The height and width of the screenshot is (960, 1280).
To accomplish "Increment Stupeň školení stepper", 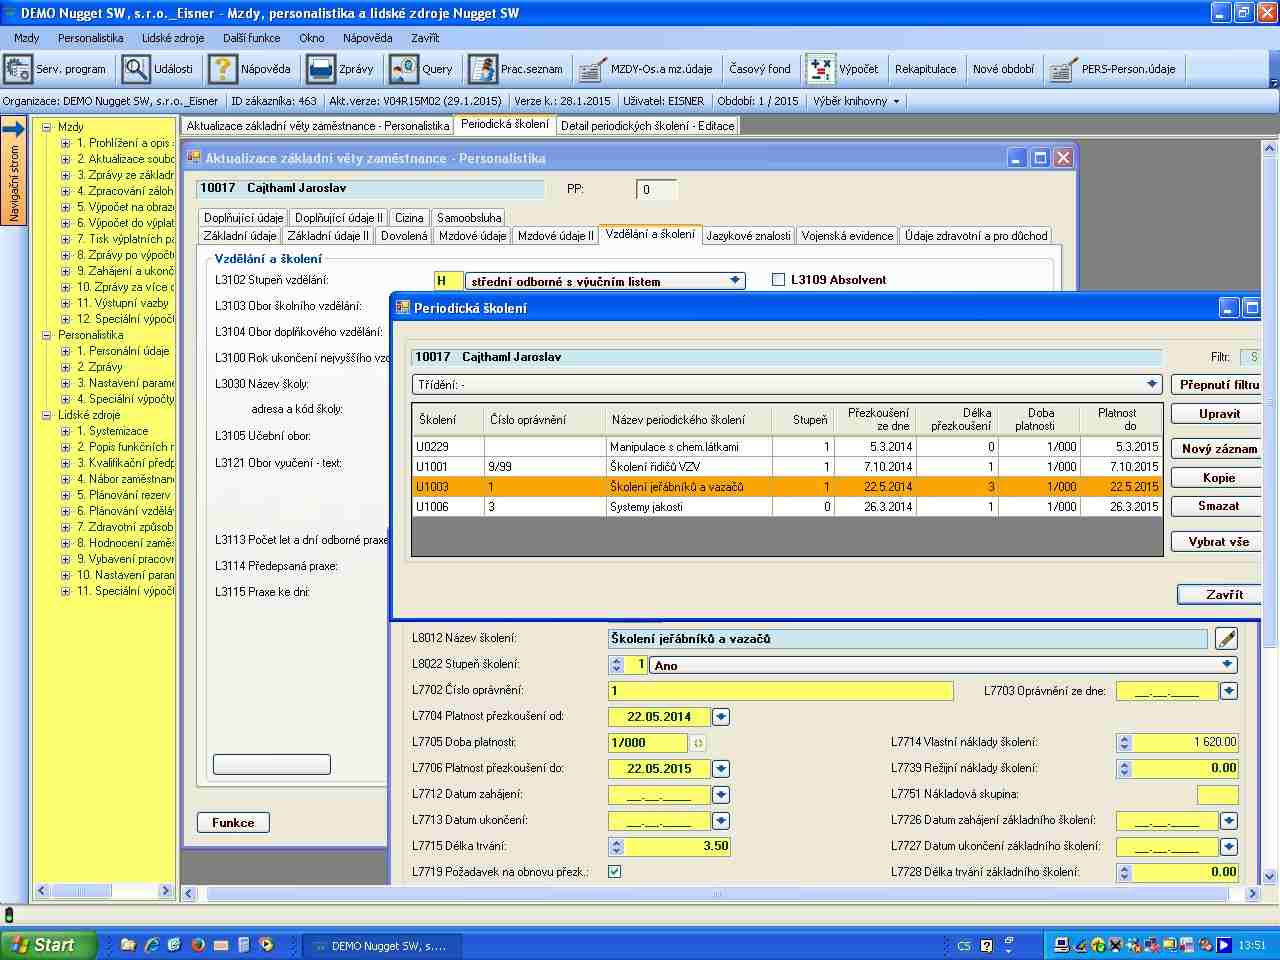I will click(616, 660).
